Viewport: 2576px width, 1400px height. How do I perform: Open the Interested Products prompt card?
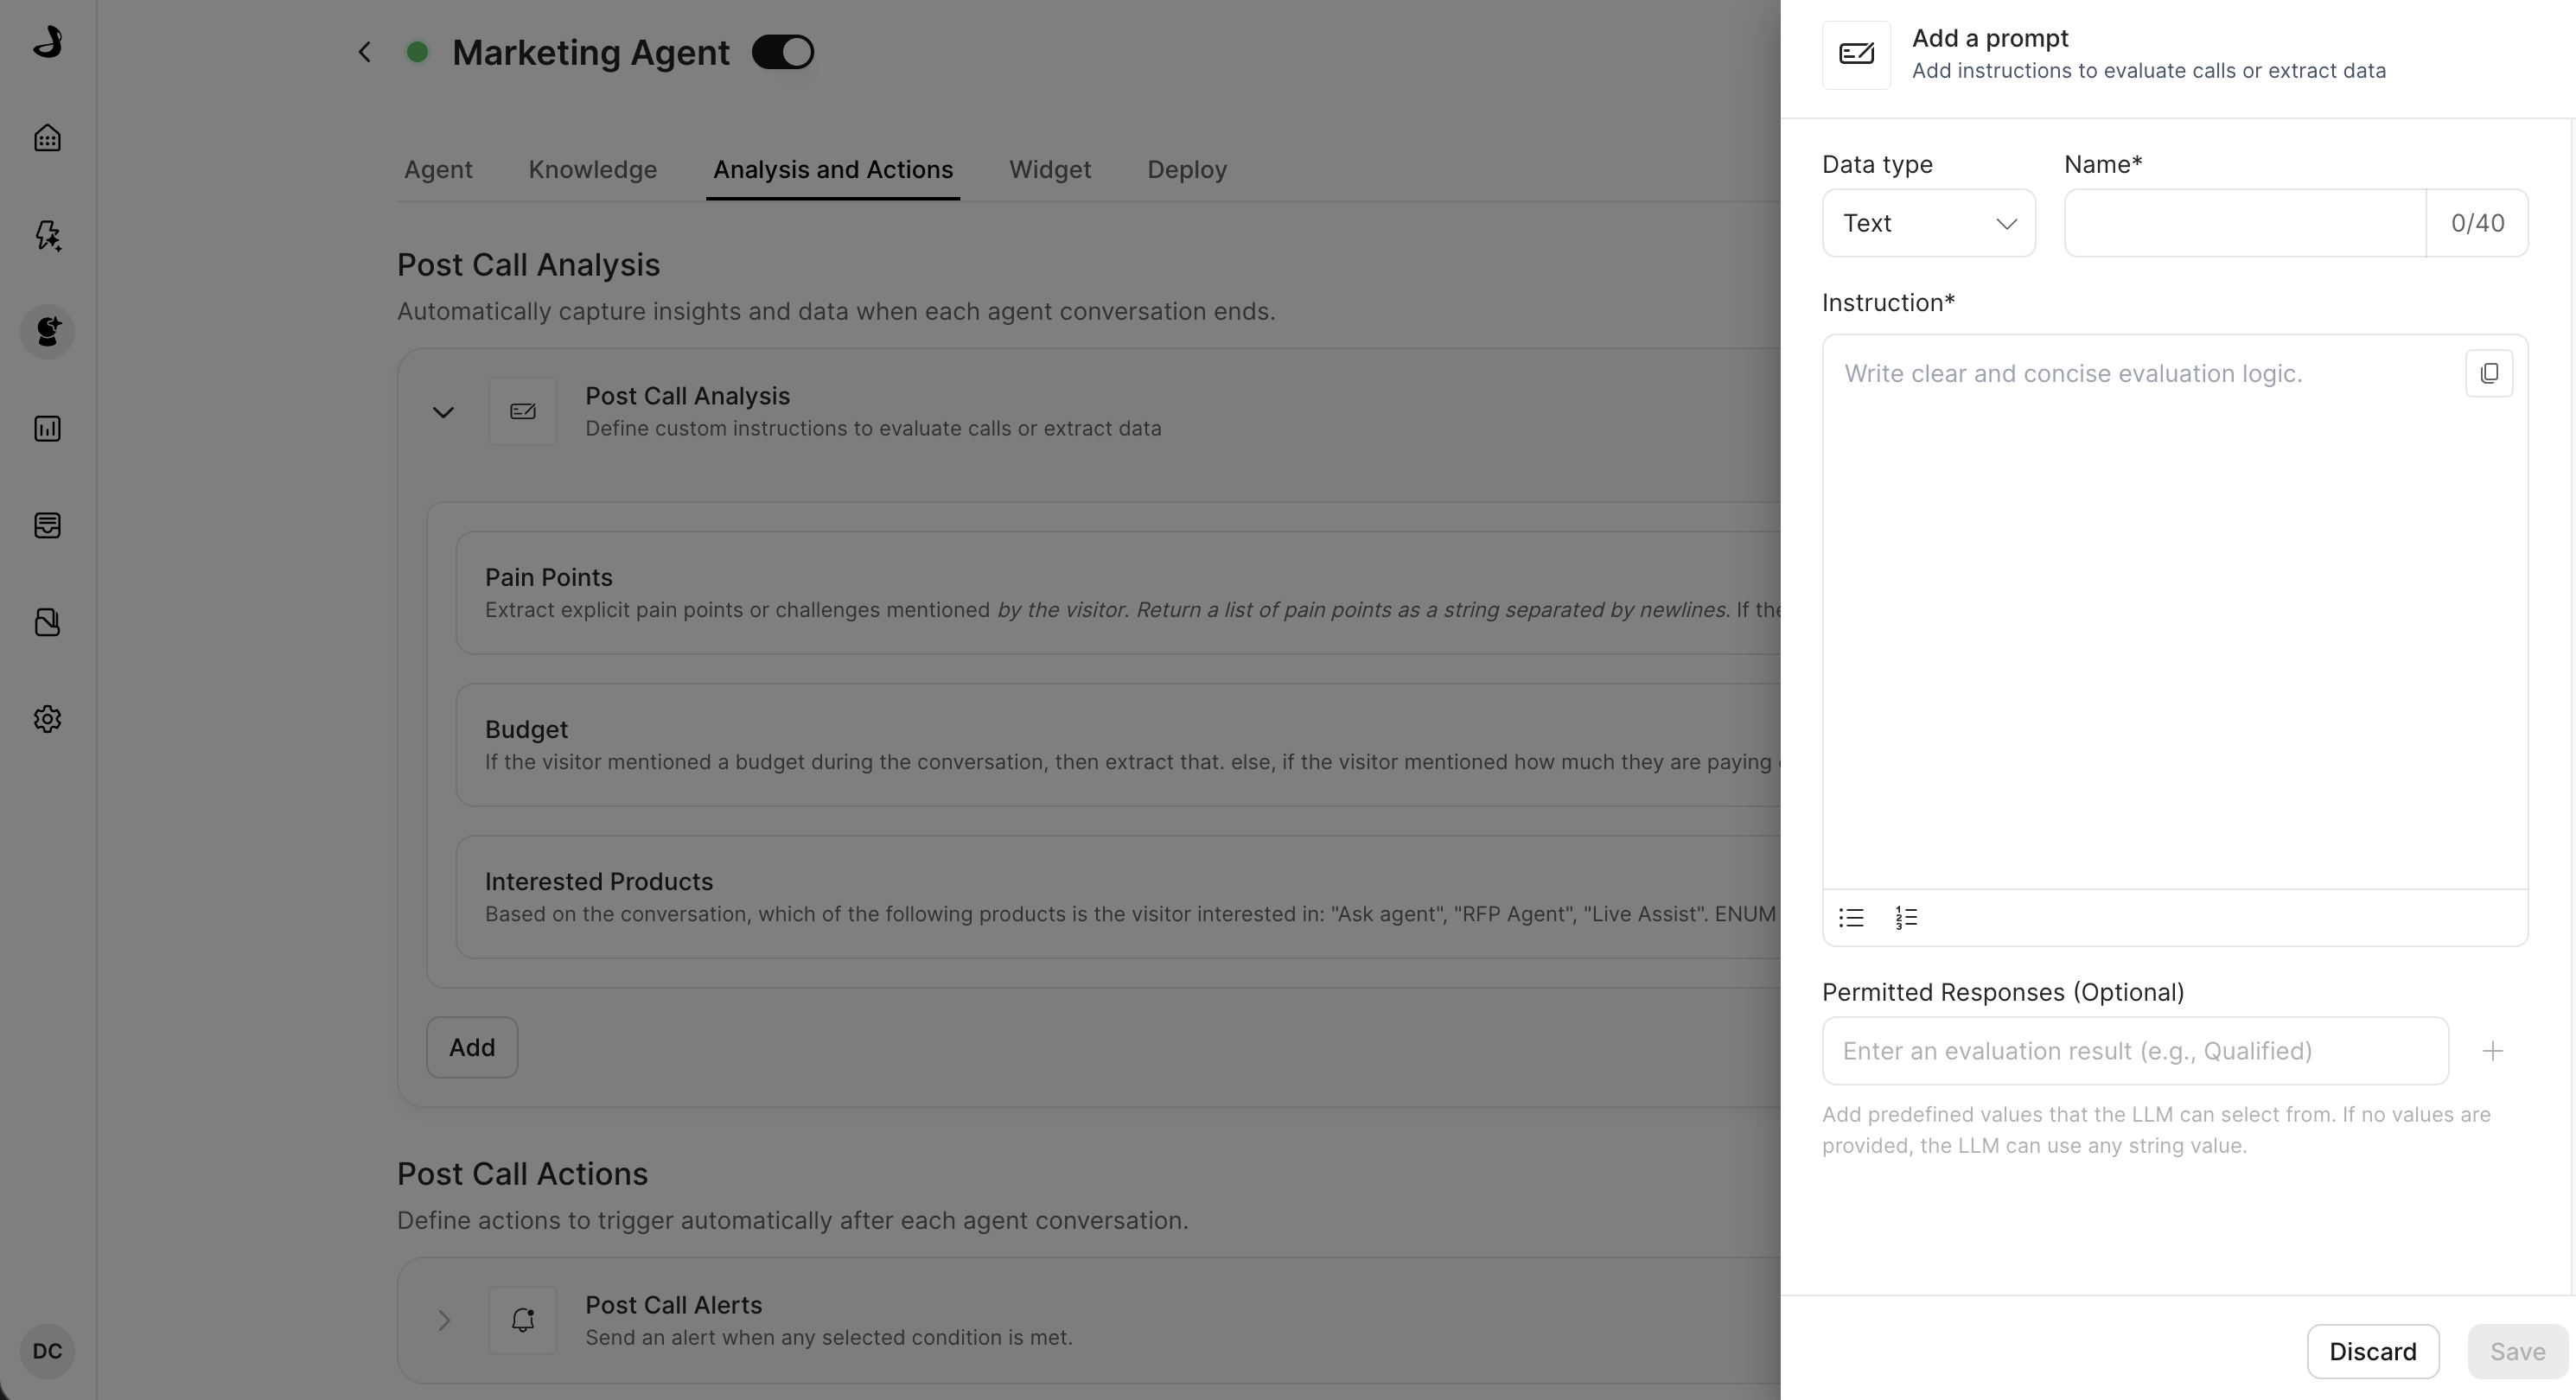point(1118,897)
